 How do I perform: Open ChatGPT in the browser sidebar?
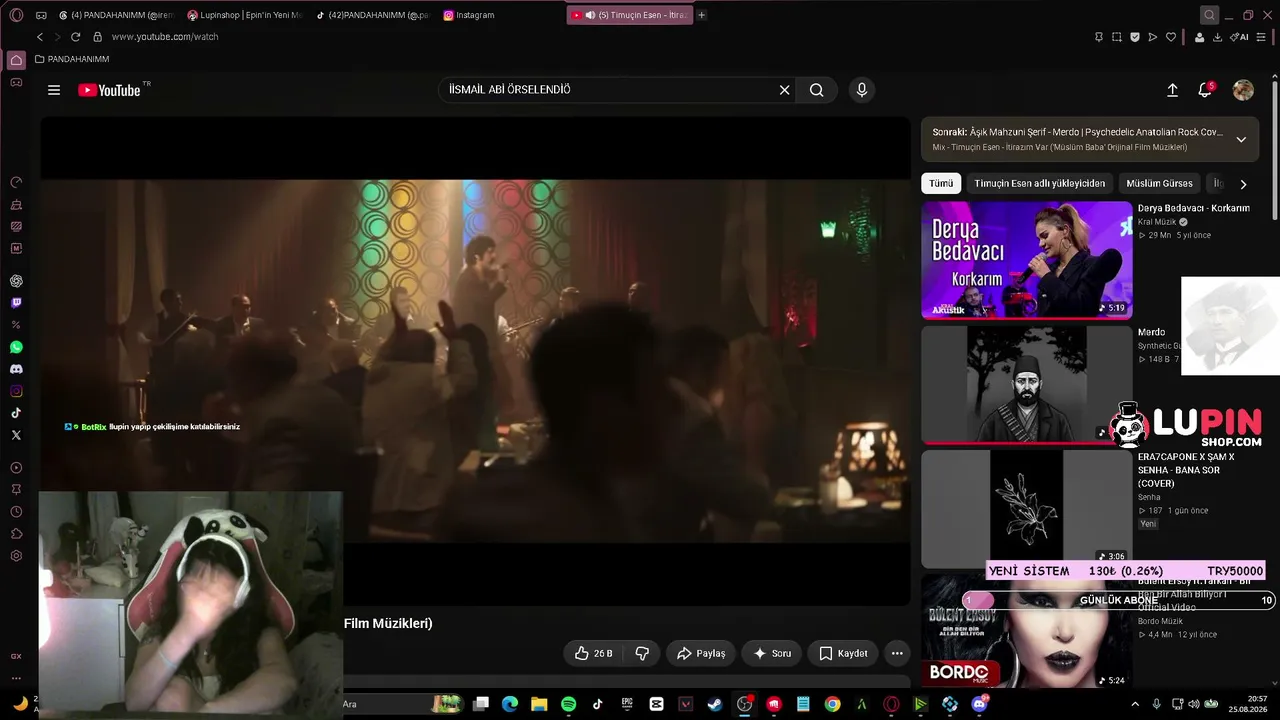[x=16, y=281]
